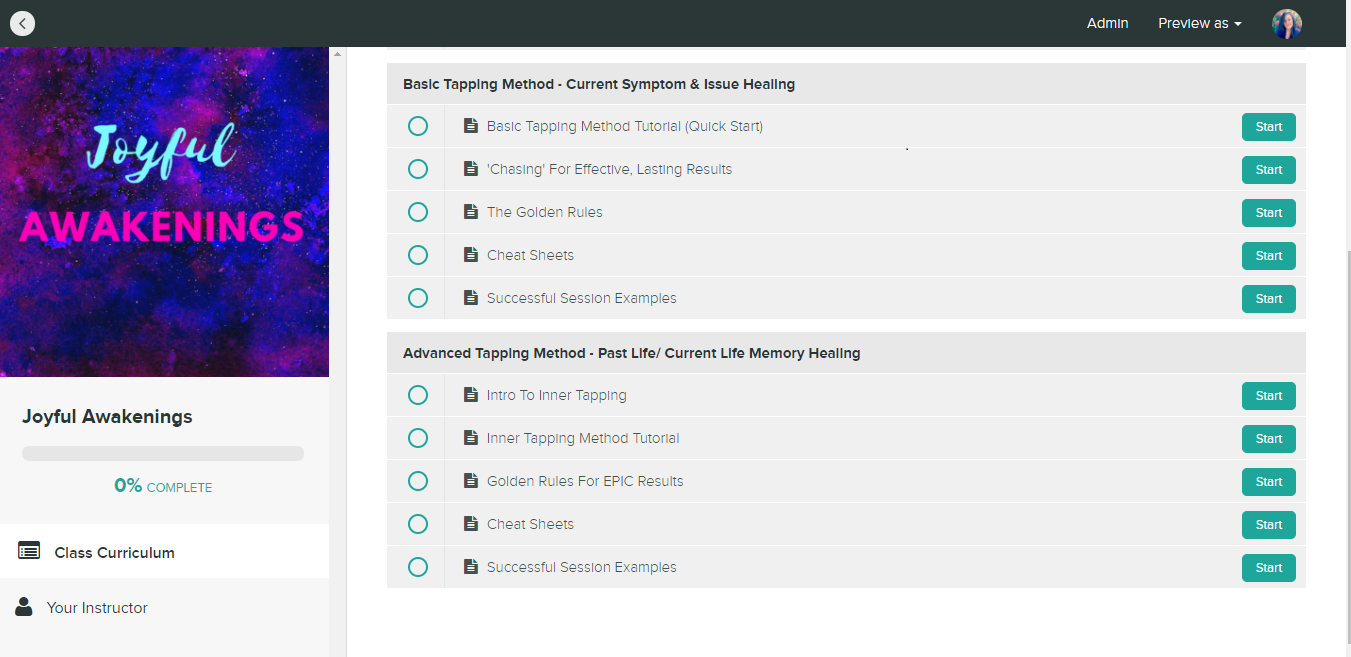Viewport: 1351px width, 657px height.
Task: Toggle completion circle for Advanced section Cheat Sheets
Action: pos(418,524)
